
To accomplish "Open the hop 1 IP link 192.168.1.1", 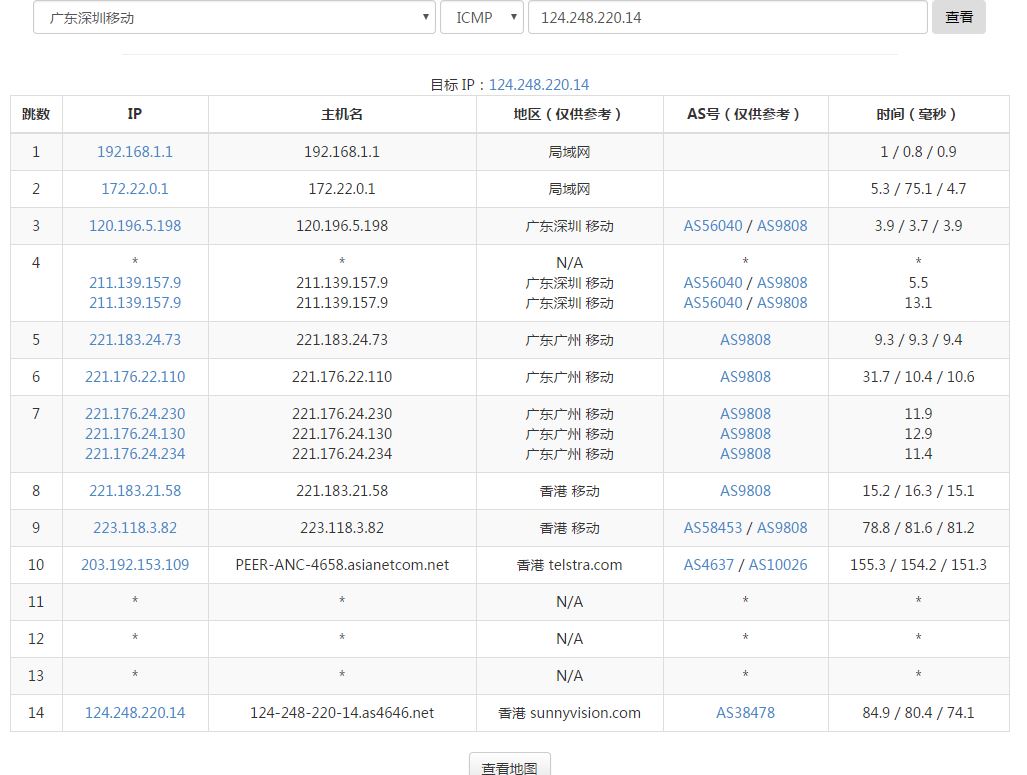I will (x=135, y=152).
